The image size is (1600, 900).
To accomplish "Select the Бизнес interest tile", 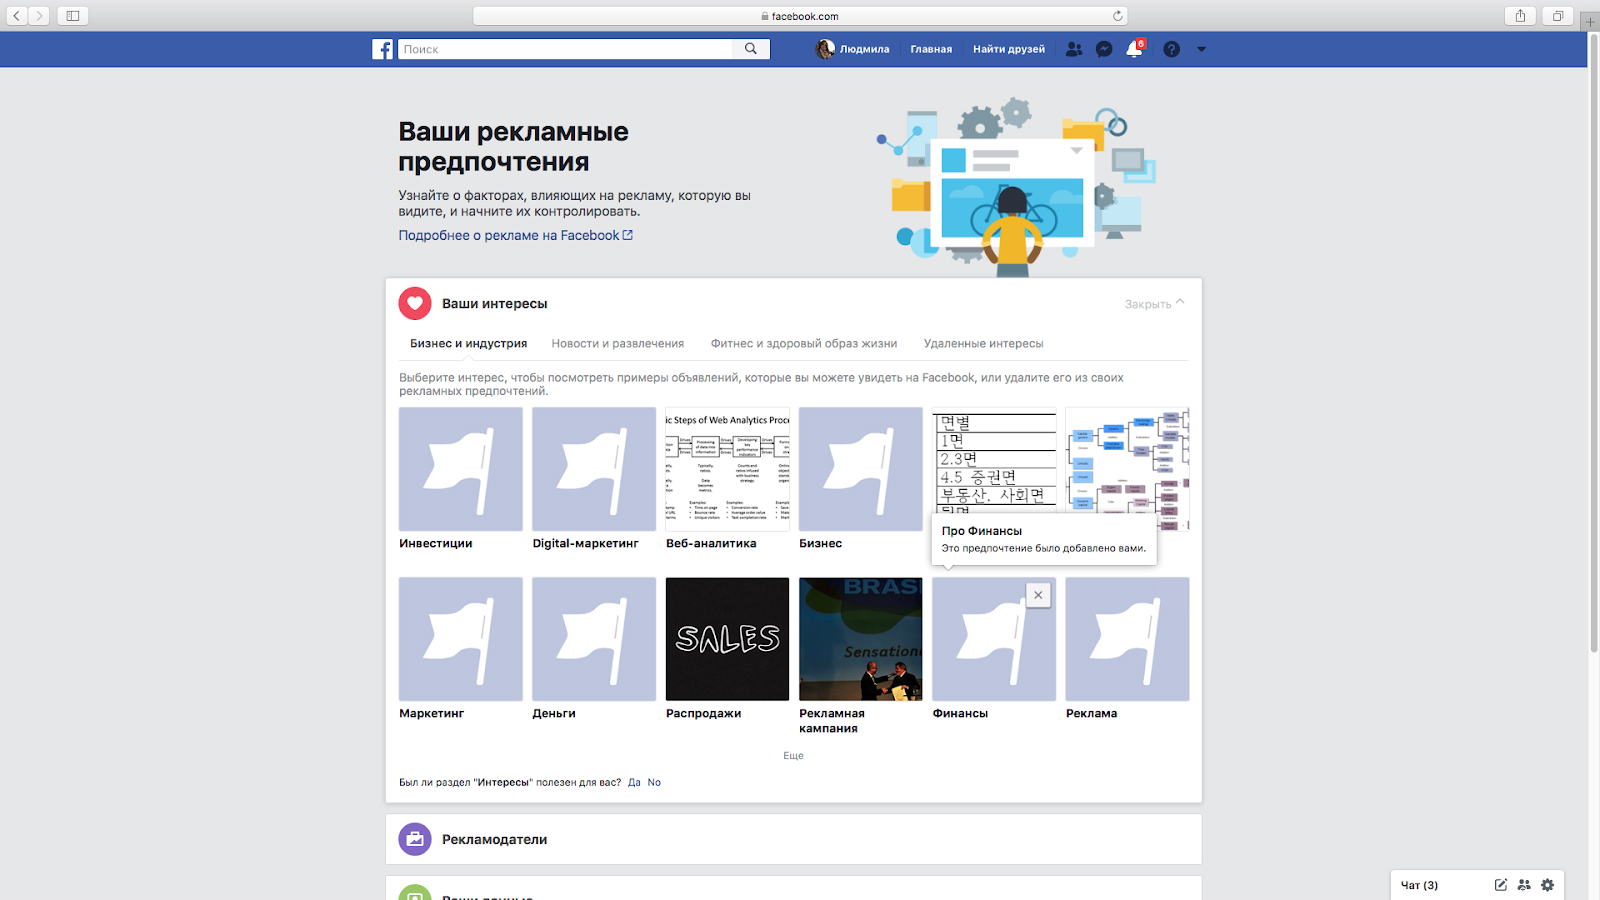I will (x=861, y=469).
